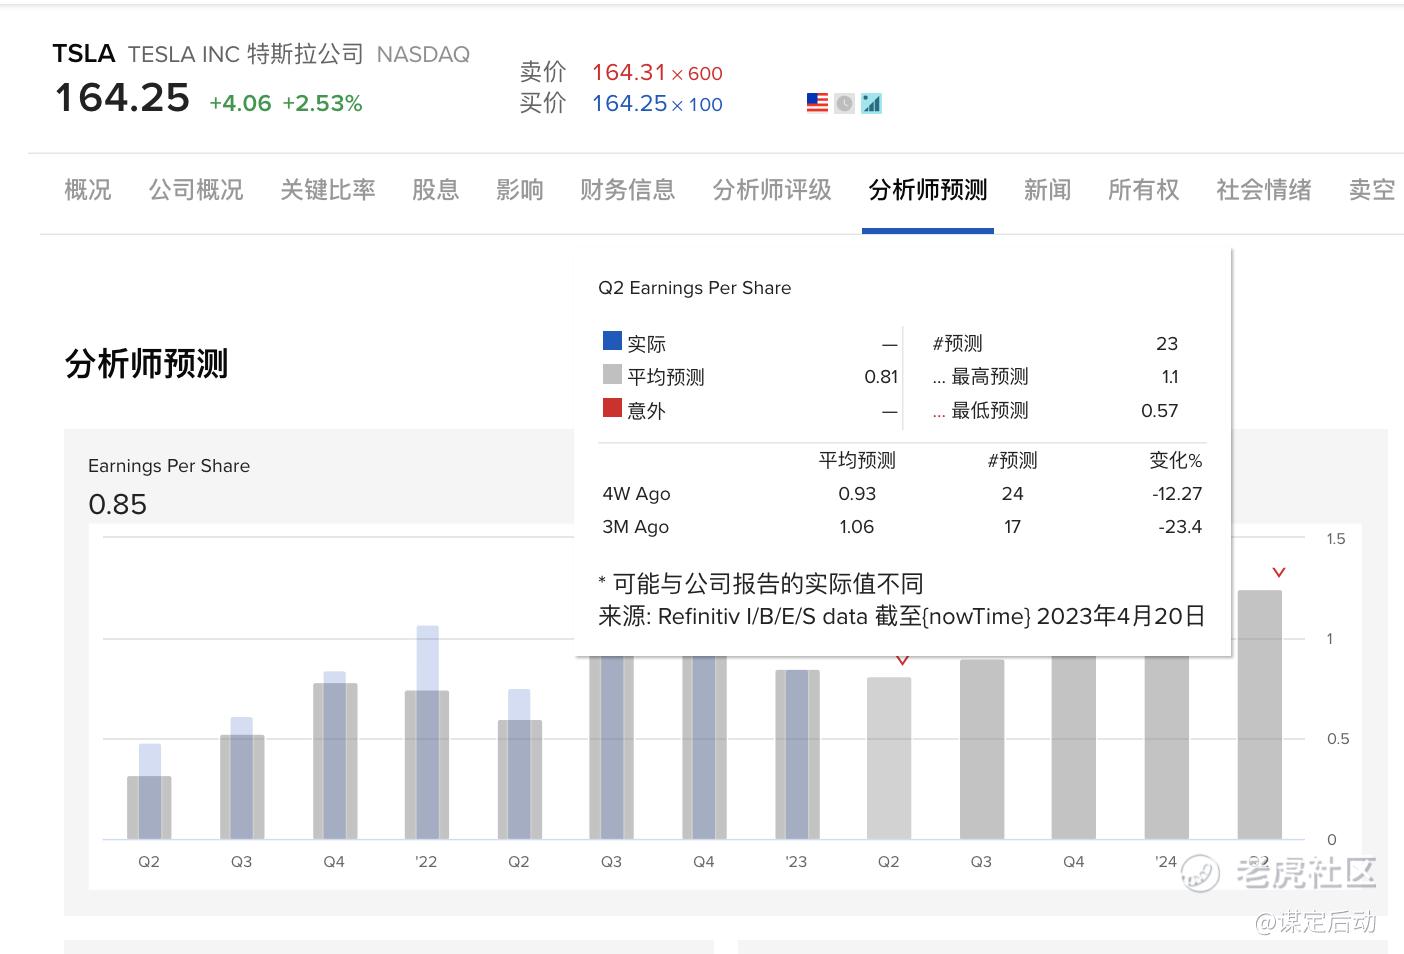Click the gray 平均预测 legend swatch
1404x954 pixels.
612,374
